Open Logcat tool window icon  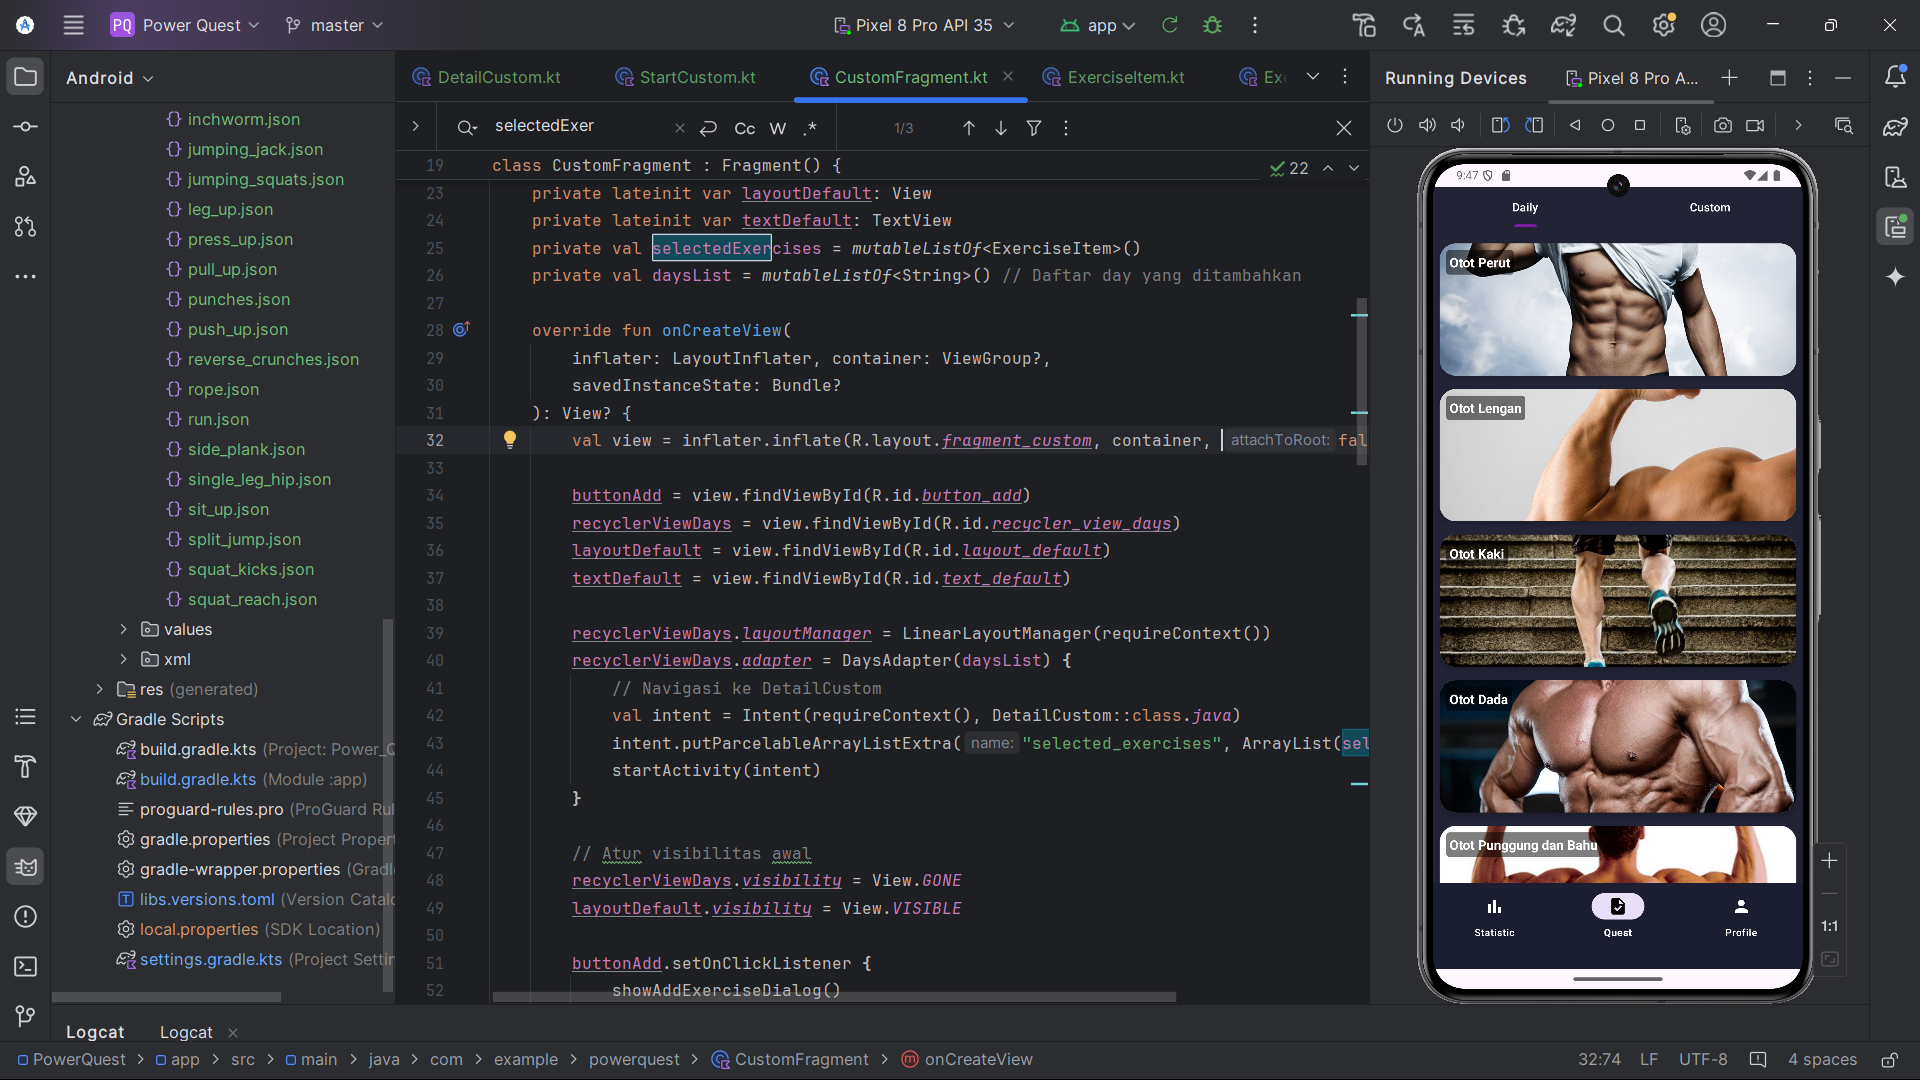click(26, 867)
